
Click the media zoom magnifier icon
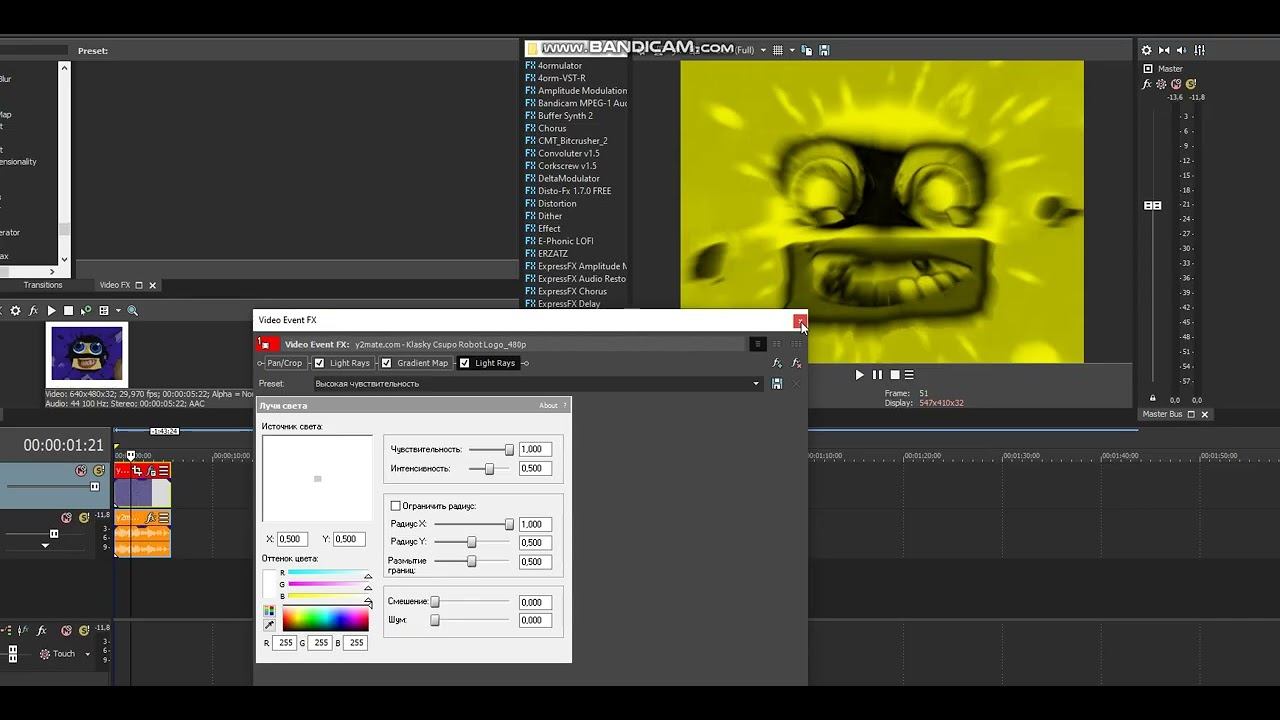(132, 311)
